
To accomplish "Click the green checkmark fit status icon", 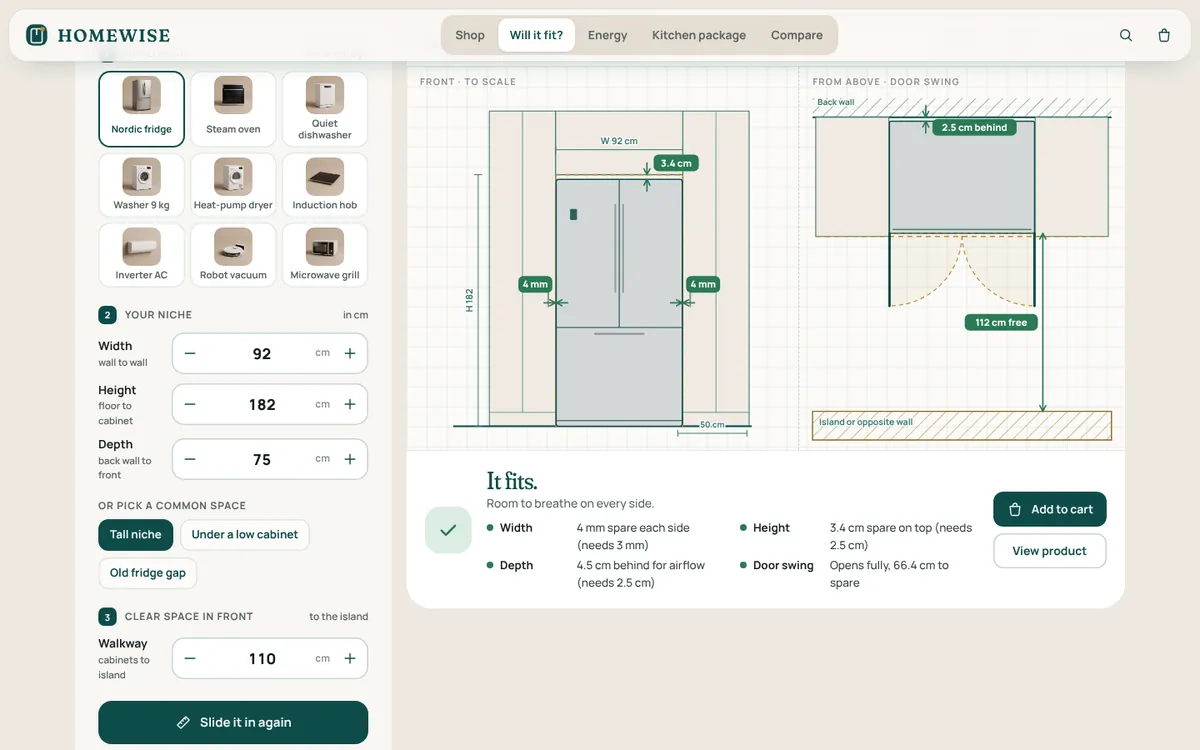I will 448,530.
